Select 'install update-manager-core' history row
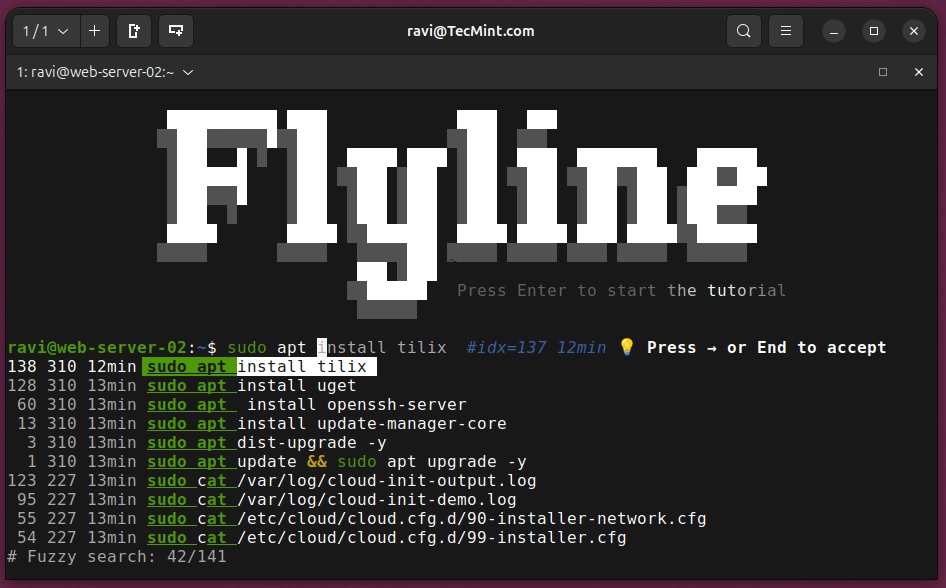946x588 pixels. 256,423
